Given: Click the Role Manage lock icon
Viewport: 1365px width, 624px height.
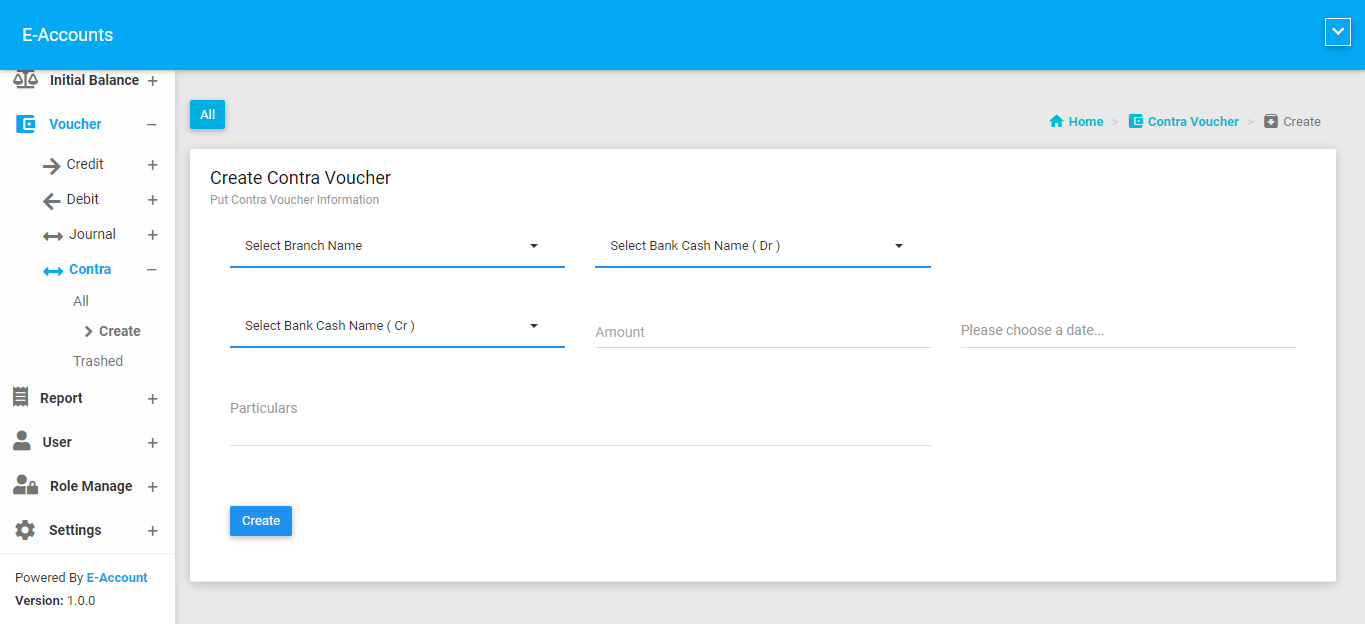Looking at the screenshot, I should 25,485.
